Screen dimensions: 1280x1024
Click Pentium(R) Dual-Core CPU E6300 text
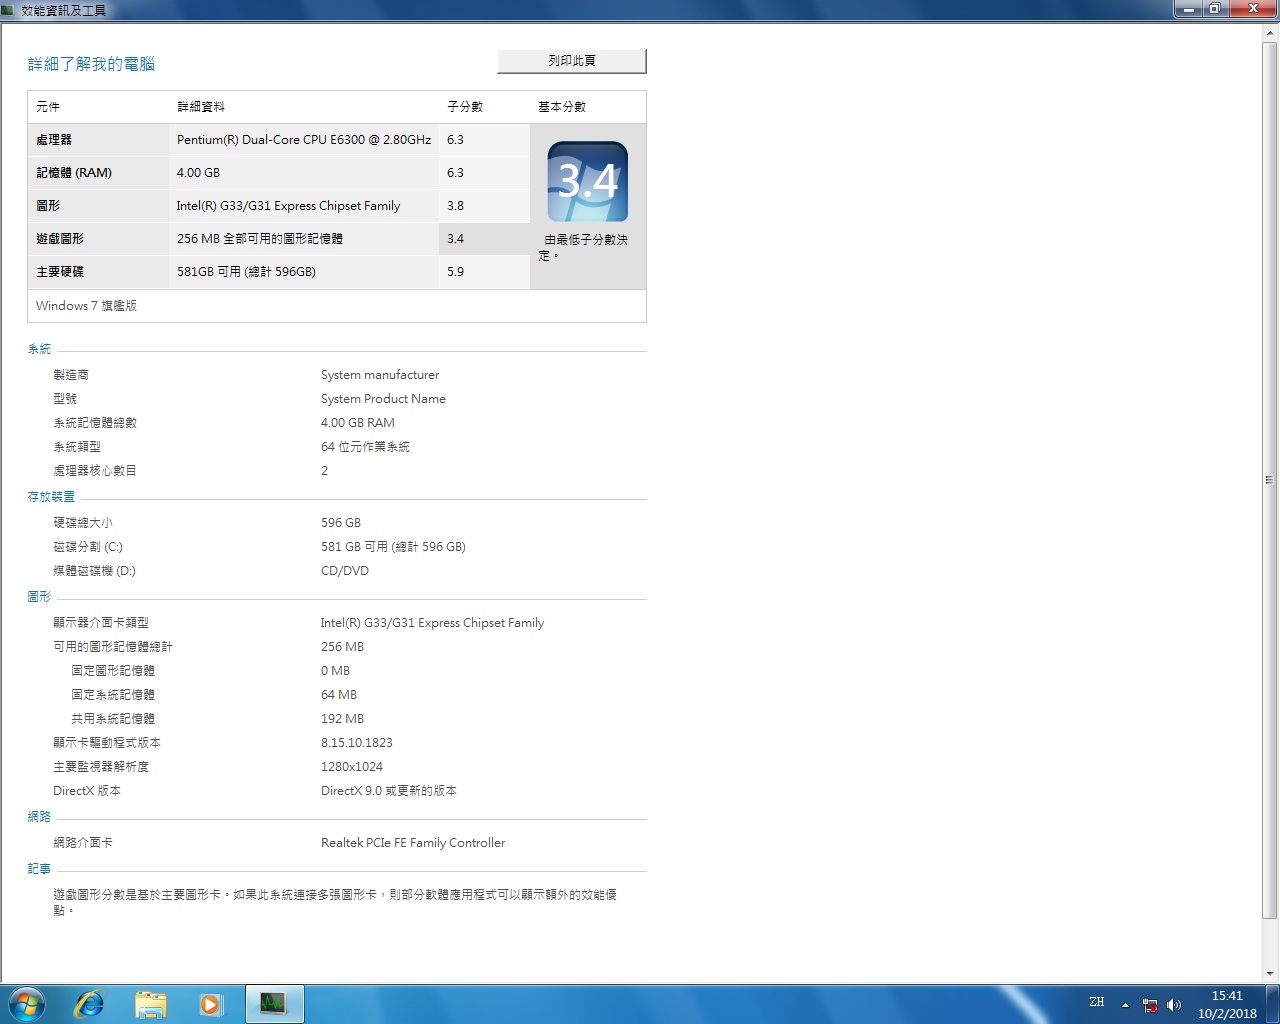(x=304, y=140)
